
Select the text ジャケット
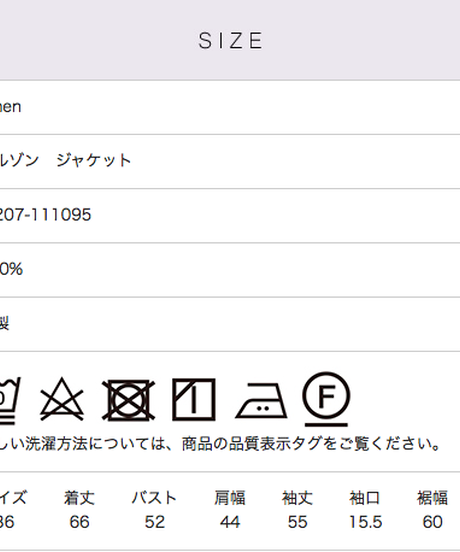tap(94, 161)
